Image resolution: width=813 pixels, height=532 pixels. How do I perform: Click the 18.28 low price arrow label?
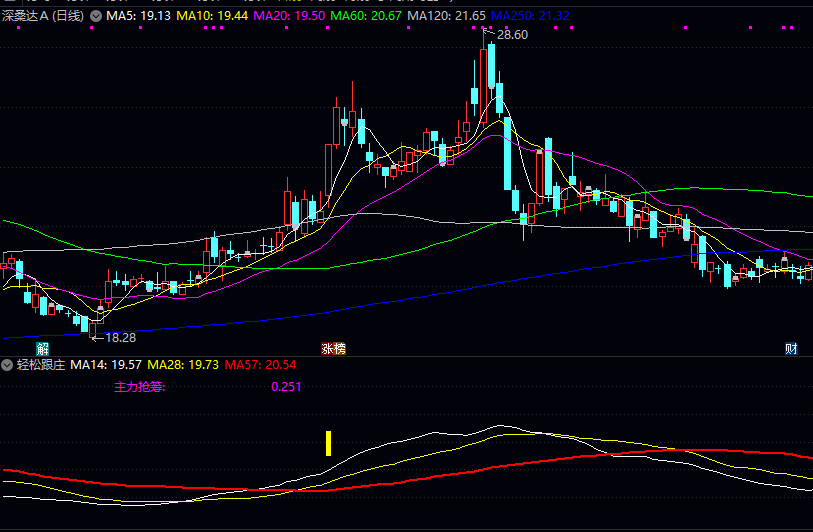119,338
